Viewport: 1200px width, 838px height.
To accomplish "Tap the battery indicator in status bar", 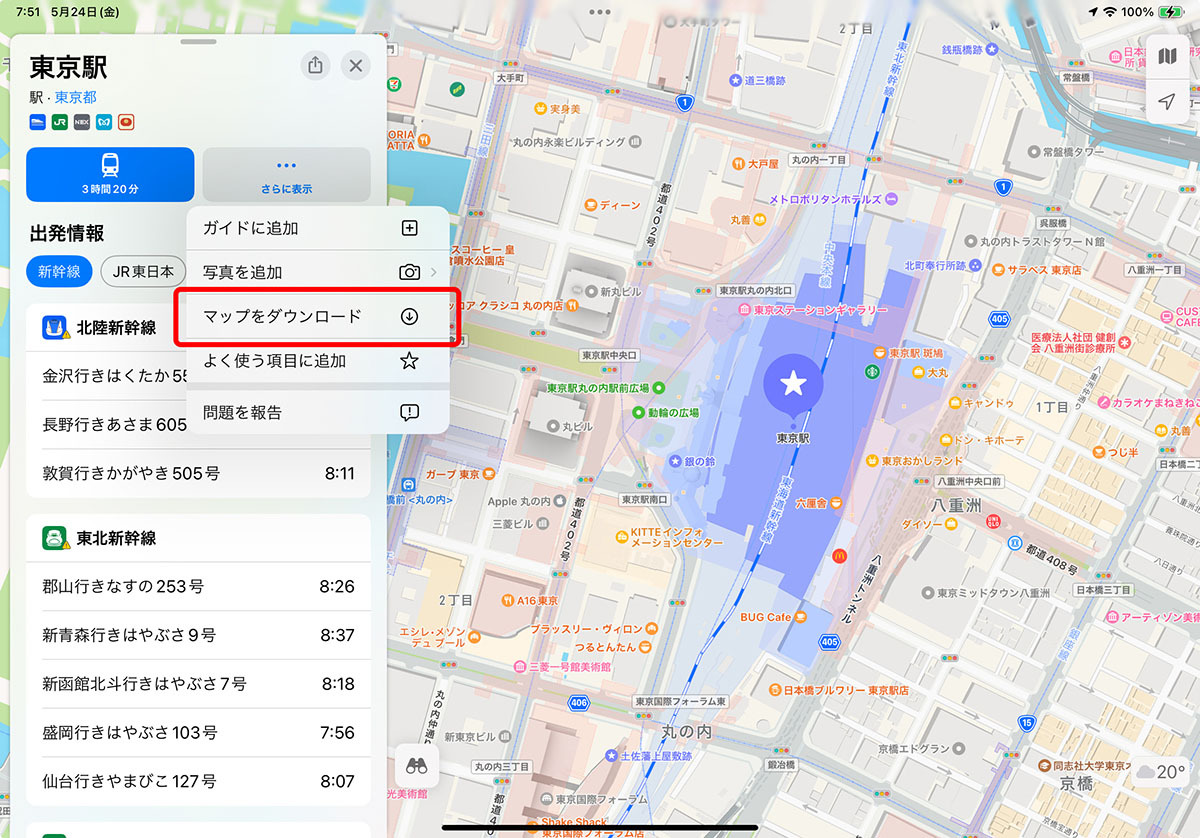I will tap(1172, 11).
